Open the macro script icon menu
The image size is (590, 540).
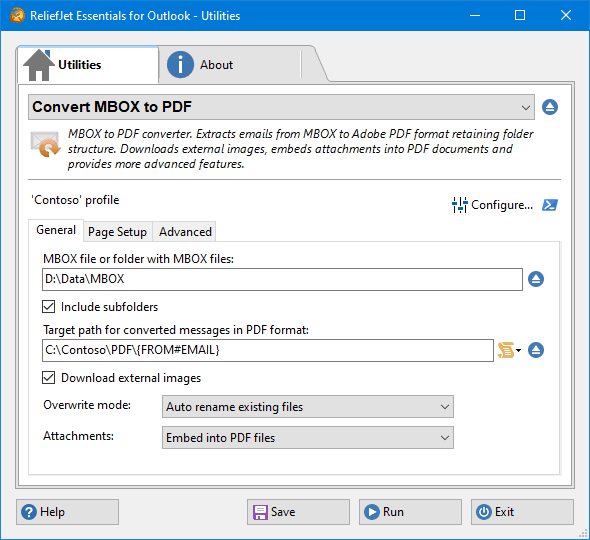tap(509, 350)
